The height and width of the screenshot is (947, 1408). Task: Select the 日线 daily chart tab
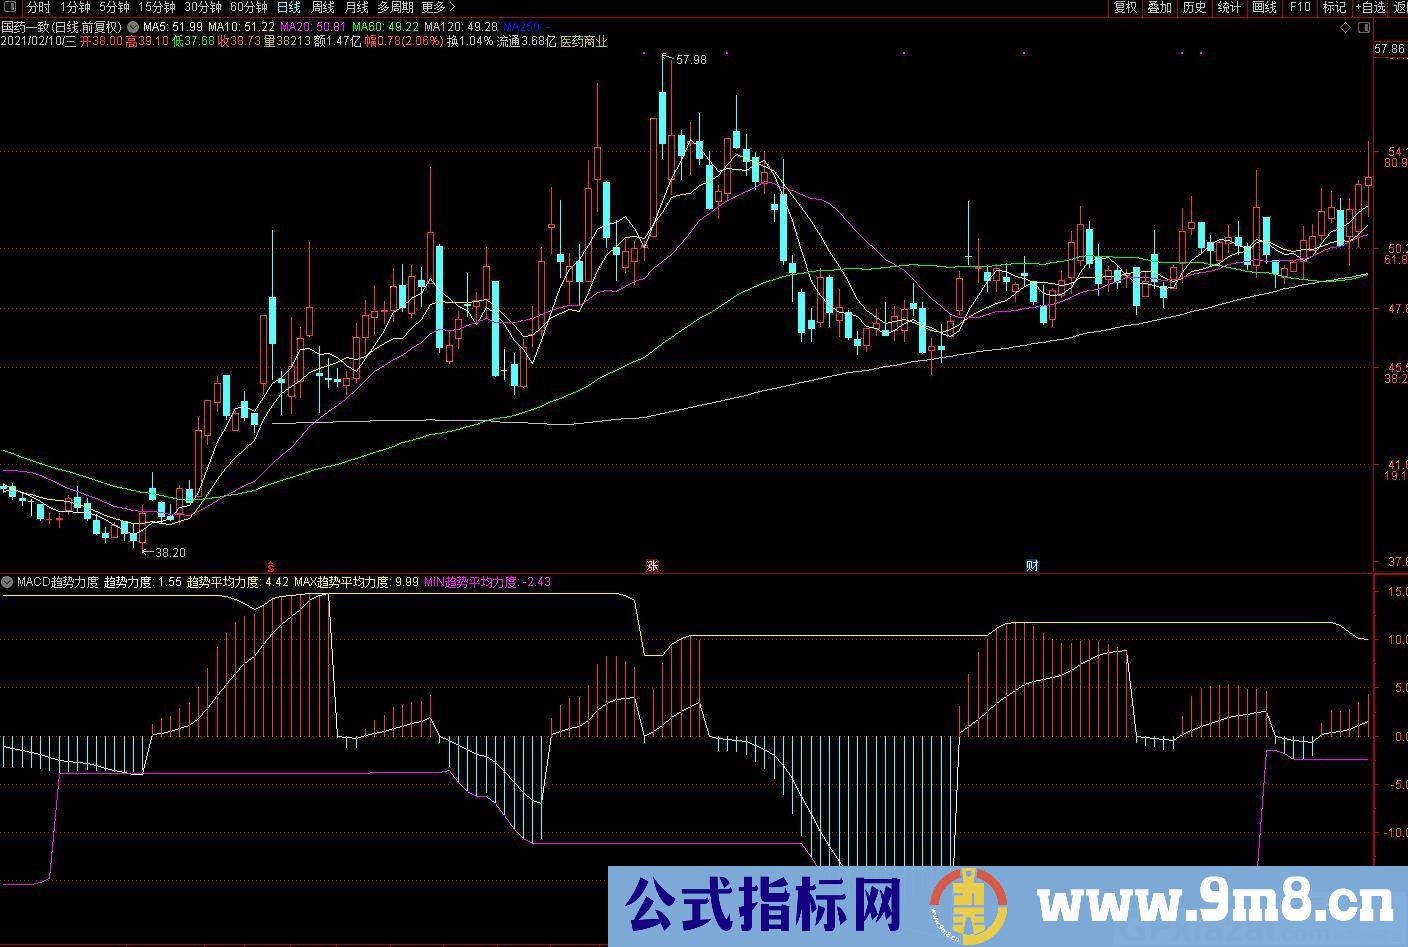[x=288, y=7]
